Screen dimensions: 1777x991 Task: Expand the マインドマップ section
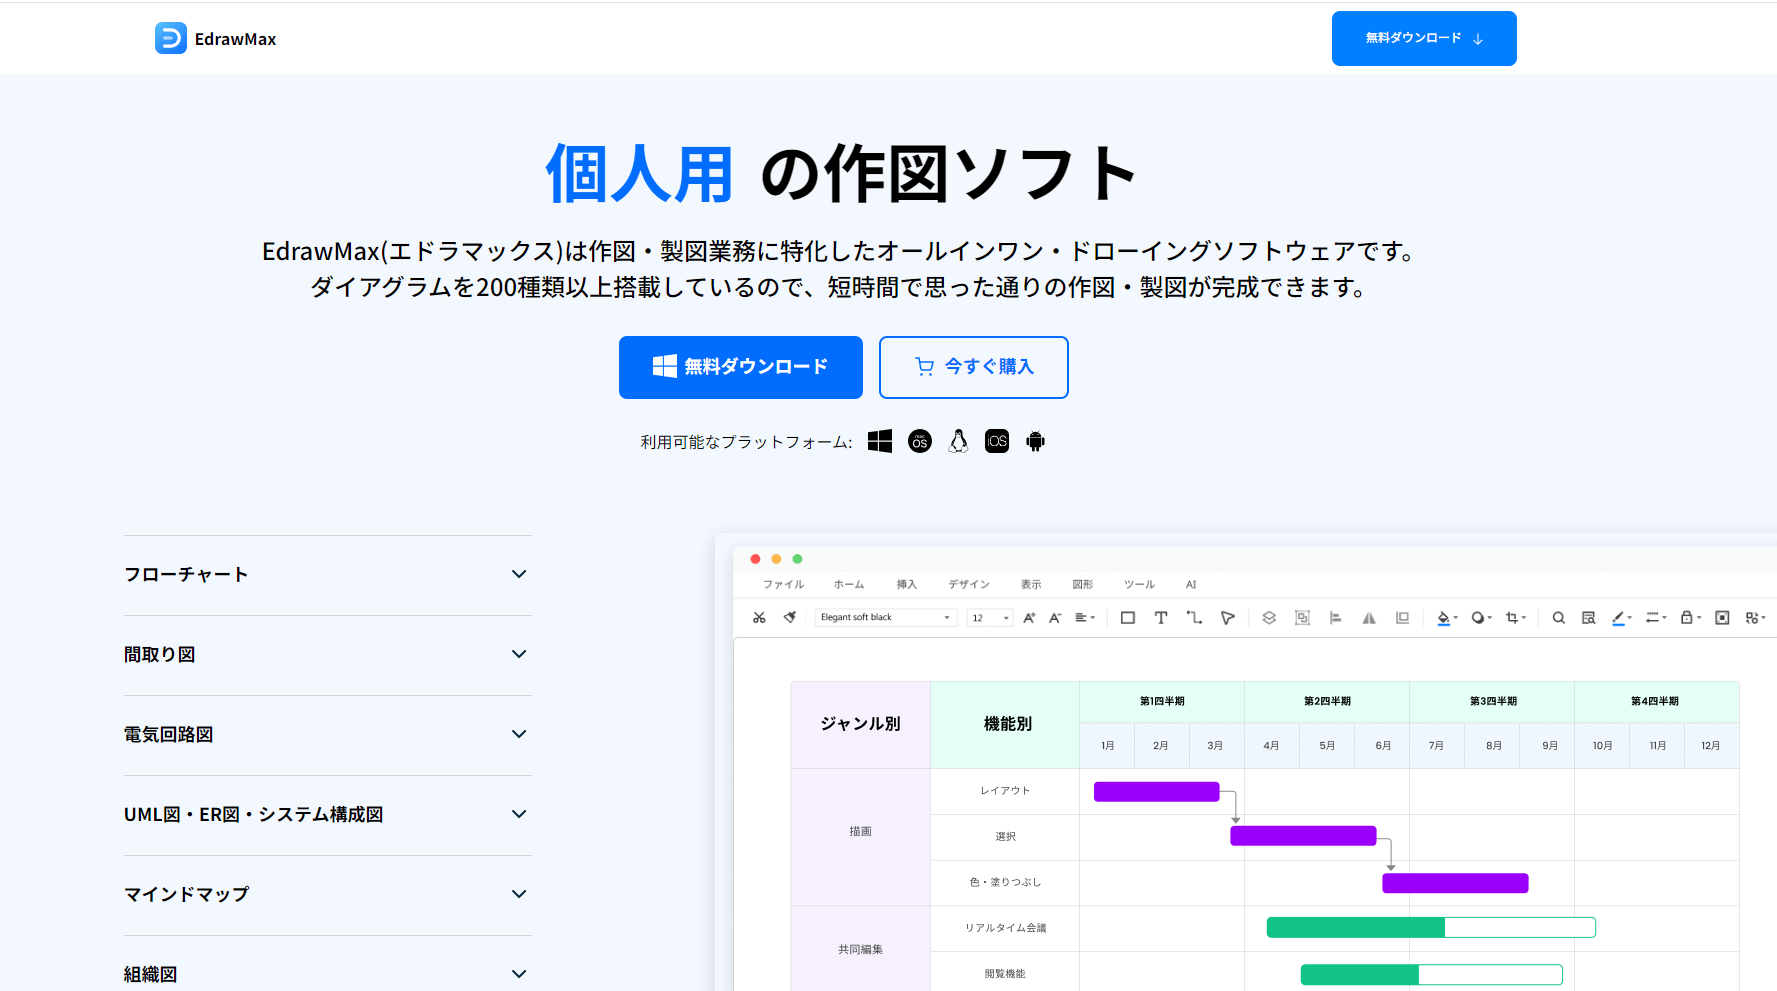pyautogui.click(x=328, y=895)
